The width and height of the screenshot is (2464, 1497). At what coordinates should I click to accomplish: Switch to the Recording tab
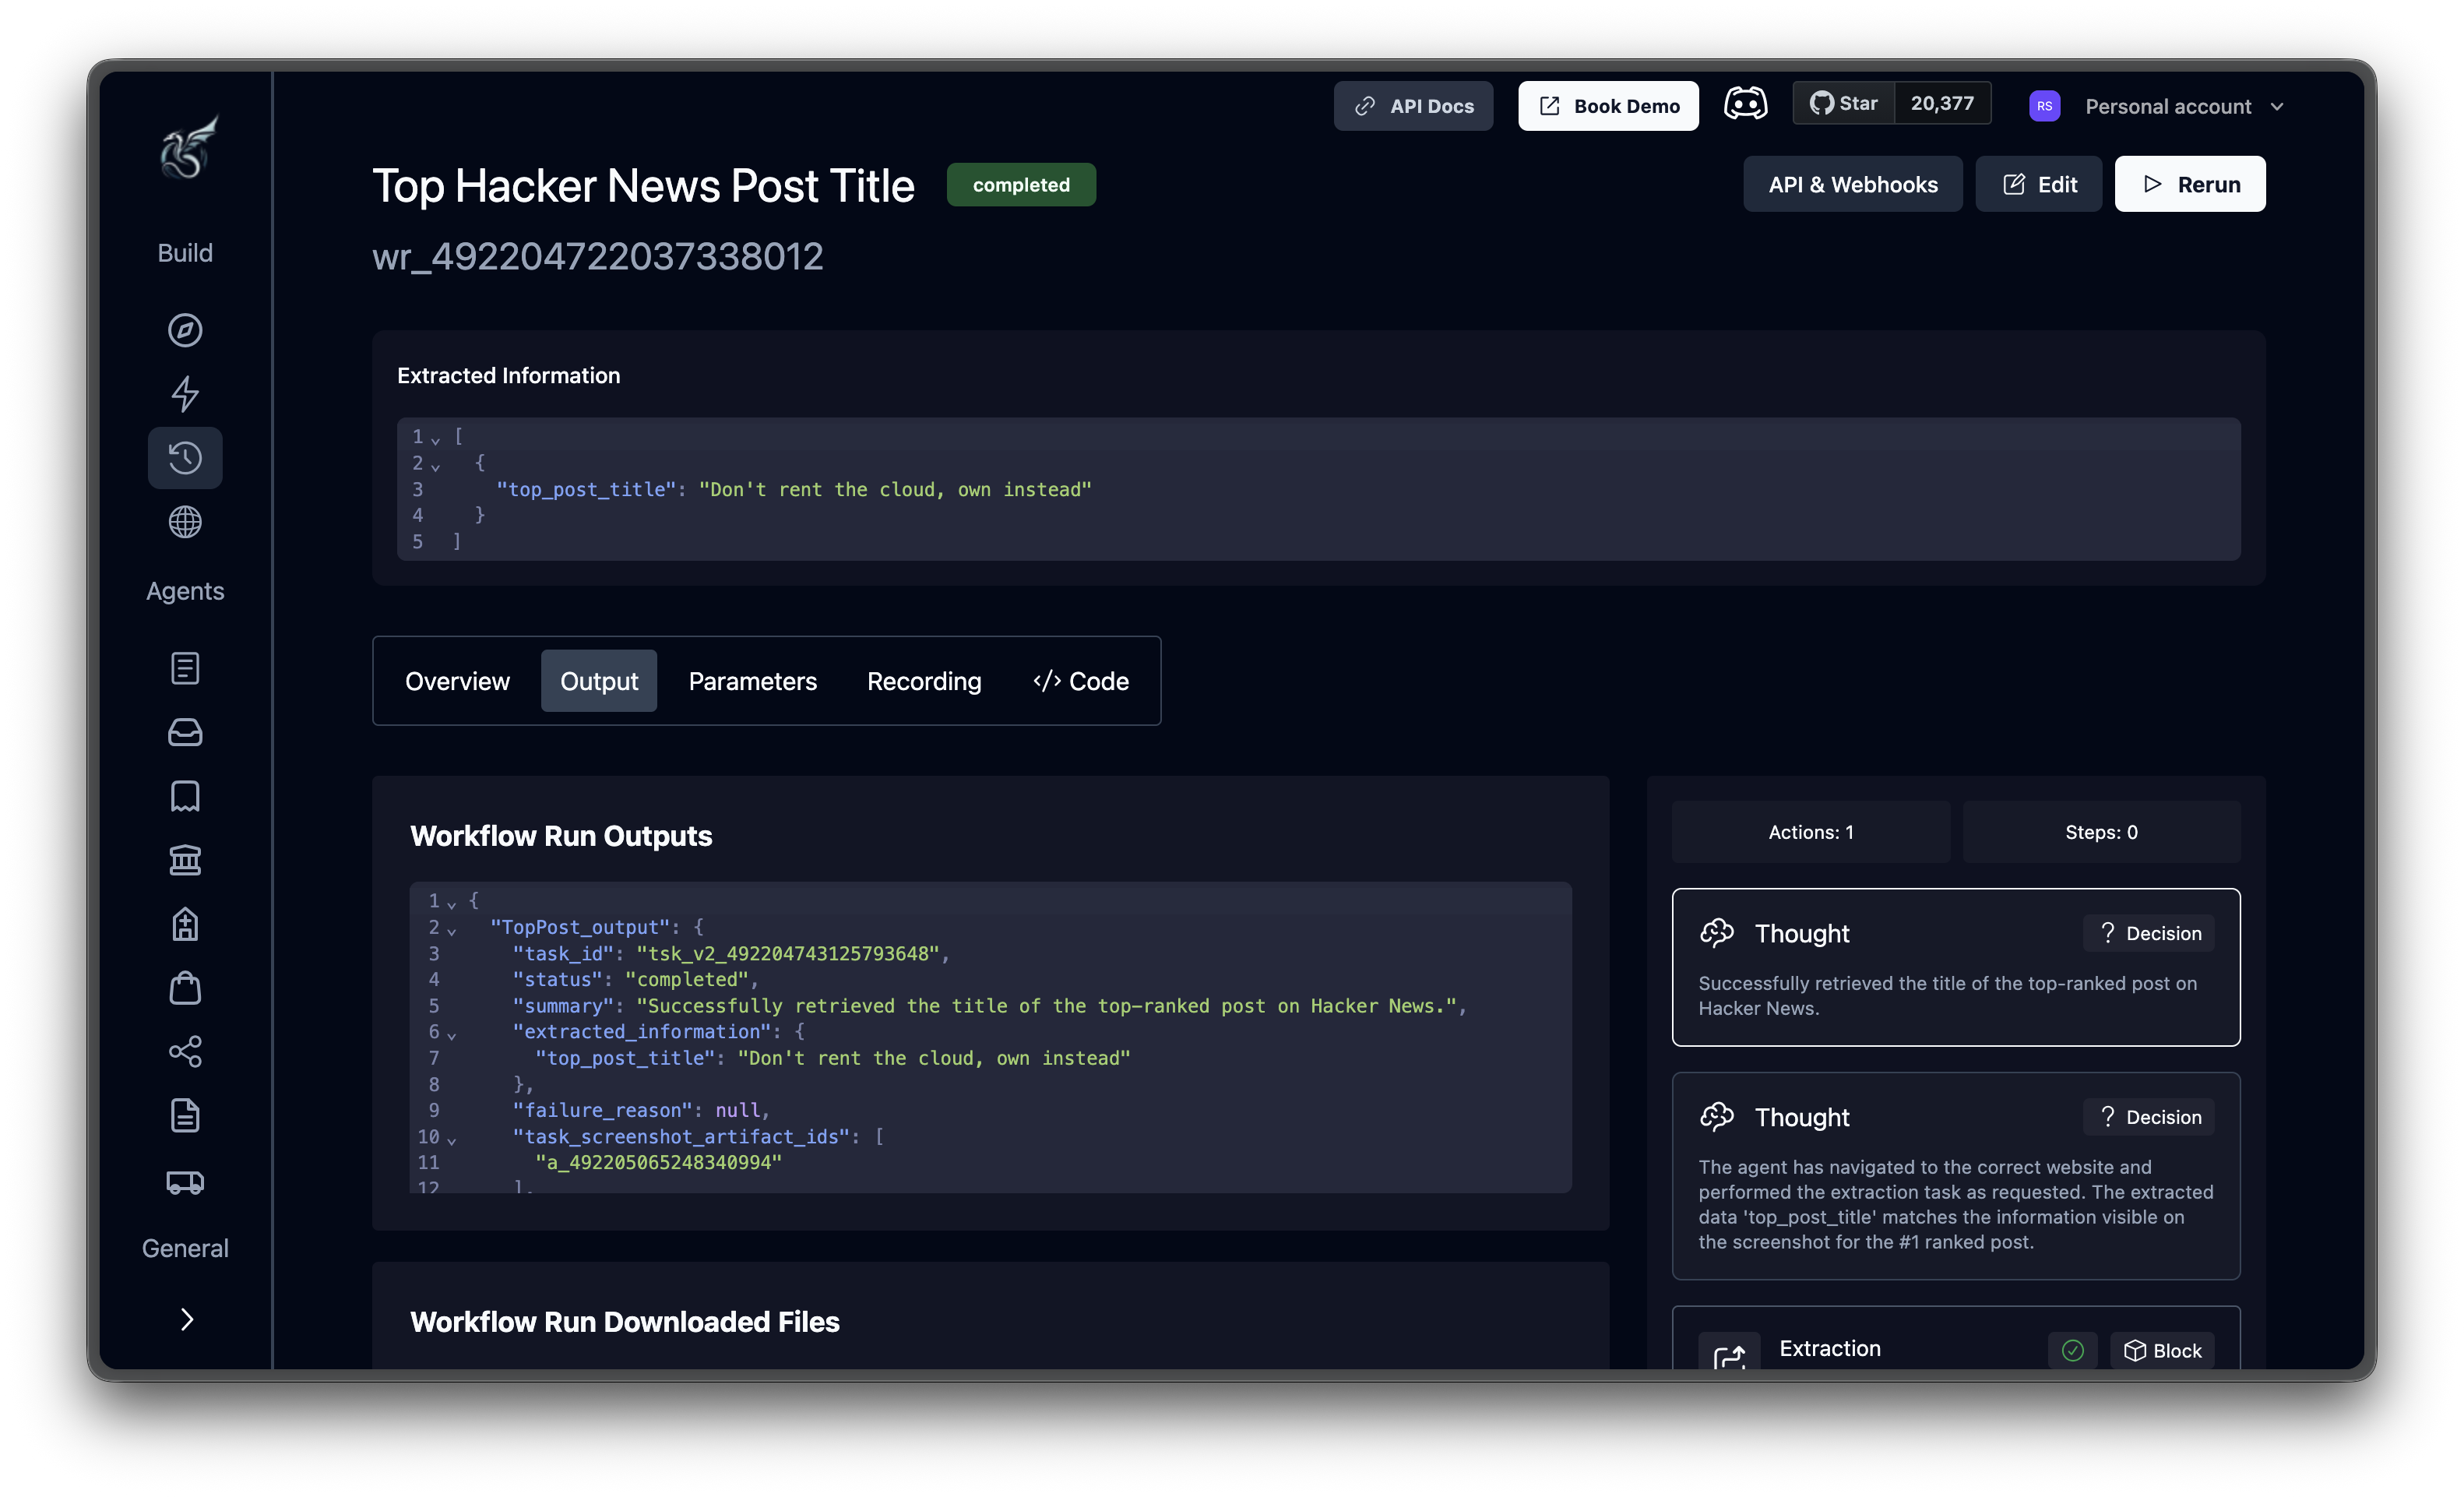point(924,681)
